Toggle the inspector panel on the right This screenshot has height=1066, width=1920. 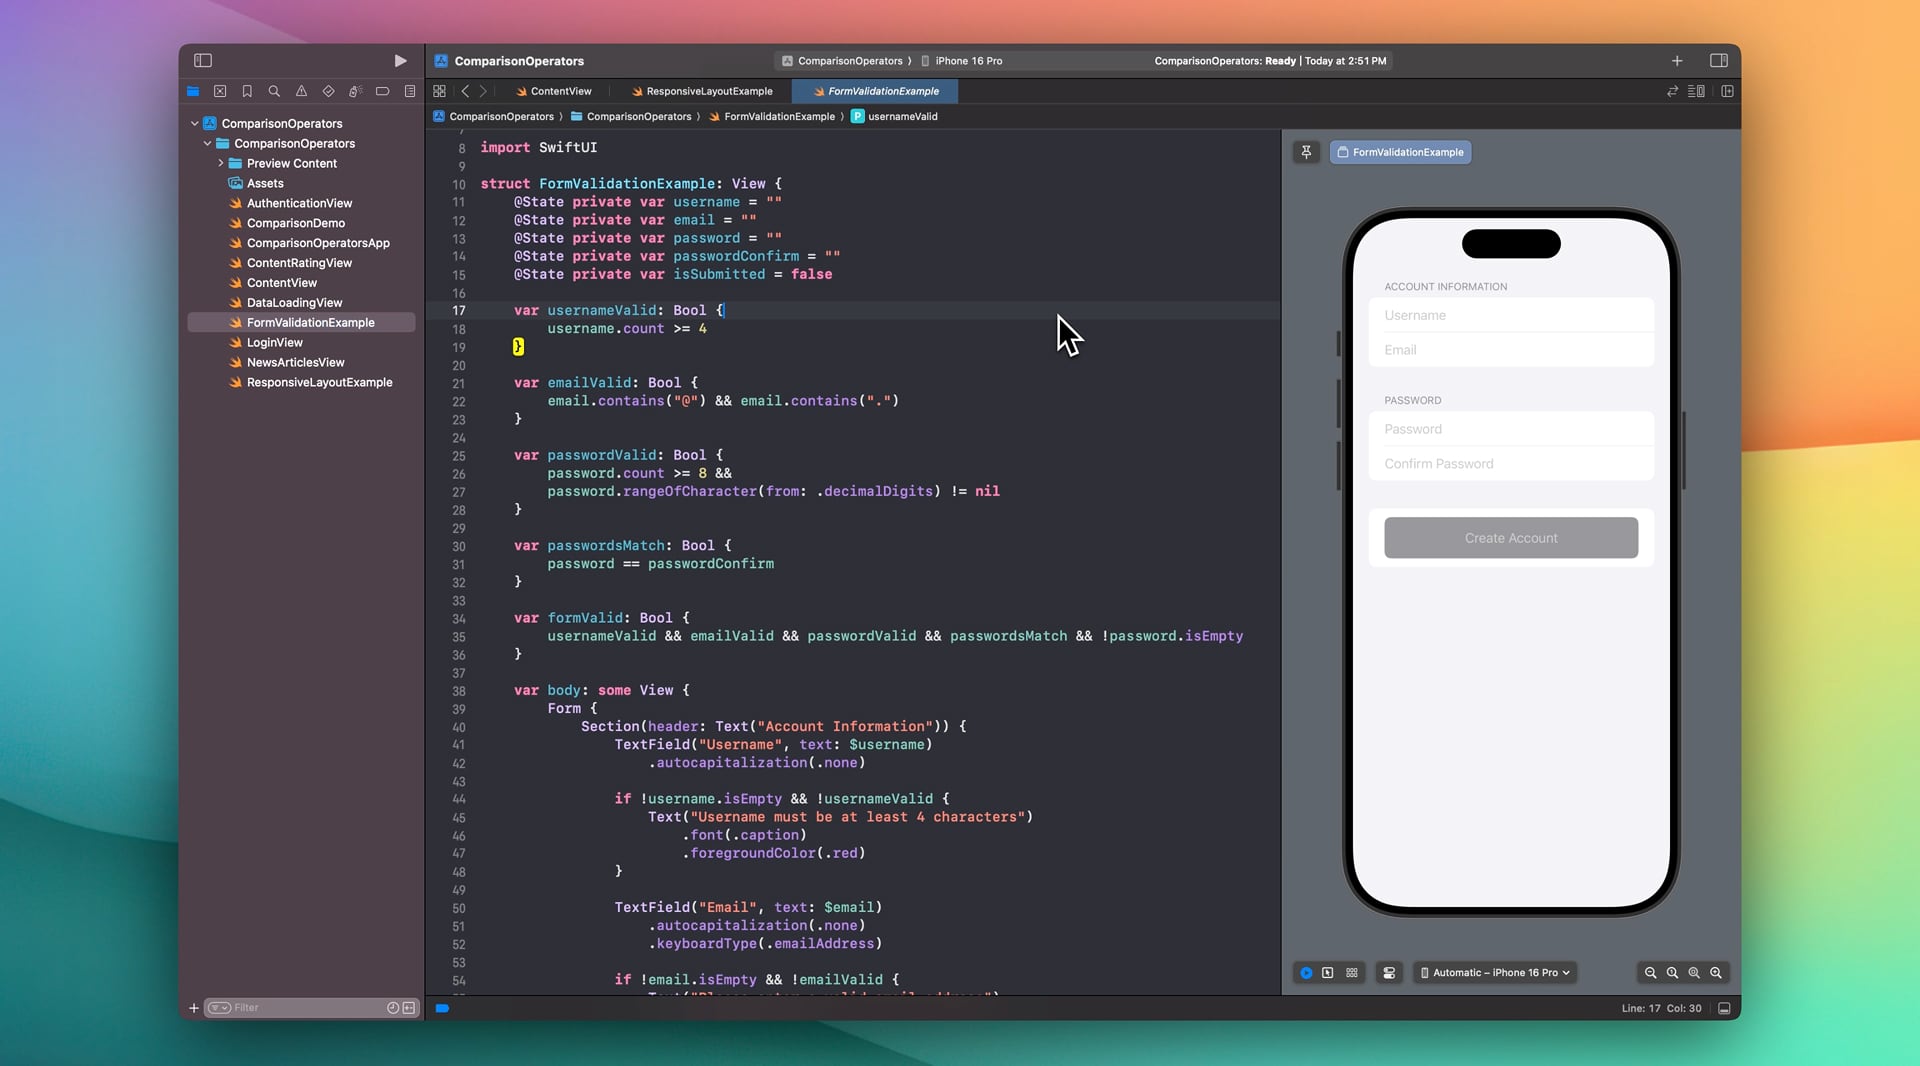(1719, 61)
